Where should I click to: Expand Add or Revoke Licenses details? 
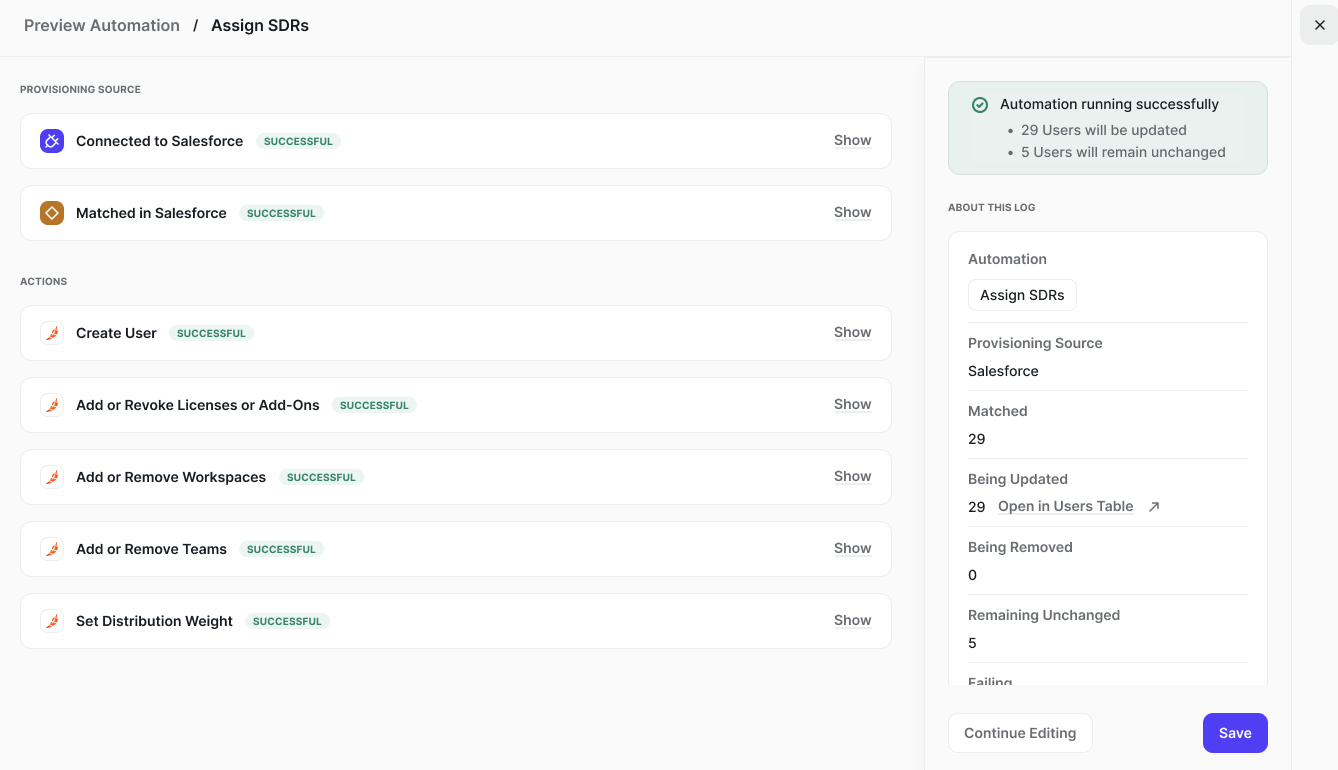tap(852, 405)
